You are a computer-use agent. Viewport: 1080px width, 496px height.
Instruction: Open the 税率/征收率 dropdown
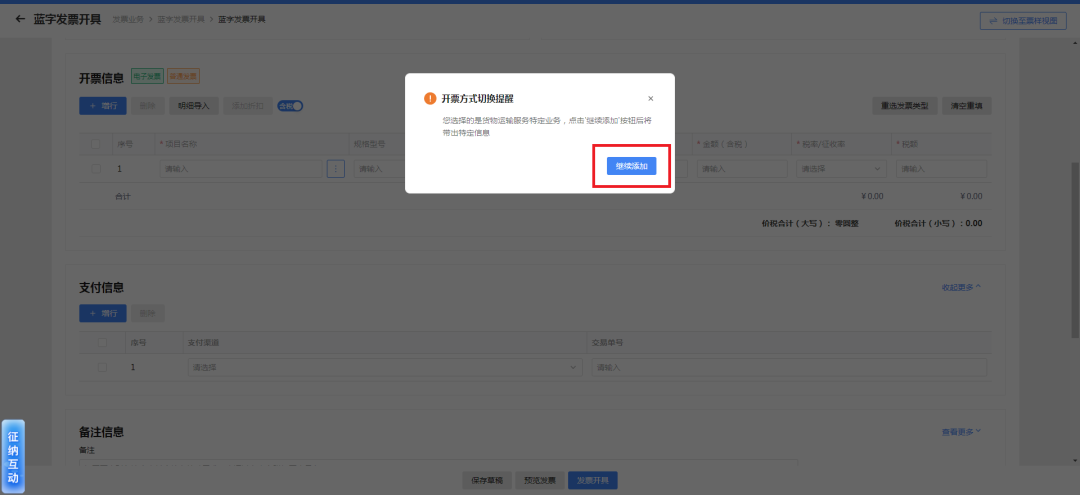click(841, 169)
